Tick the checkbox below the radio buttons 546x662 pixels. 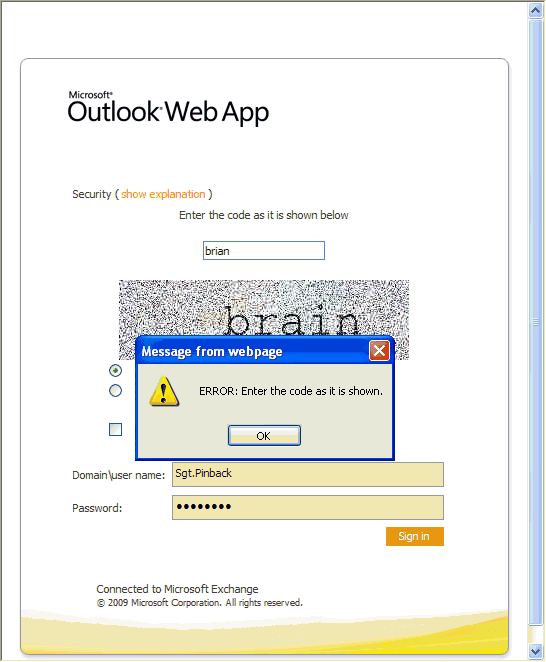pyautogui.click(x=115, y=429)
